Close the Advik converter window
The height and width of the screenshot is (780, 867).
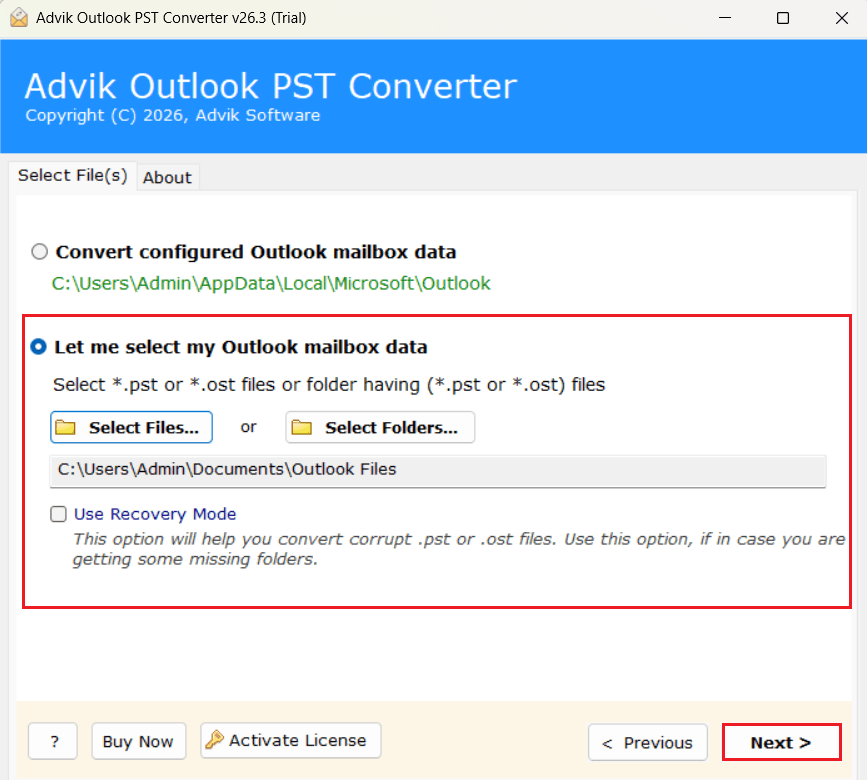[x=842, y=18]
